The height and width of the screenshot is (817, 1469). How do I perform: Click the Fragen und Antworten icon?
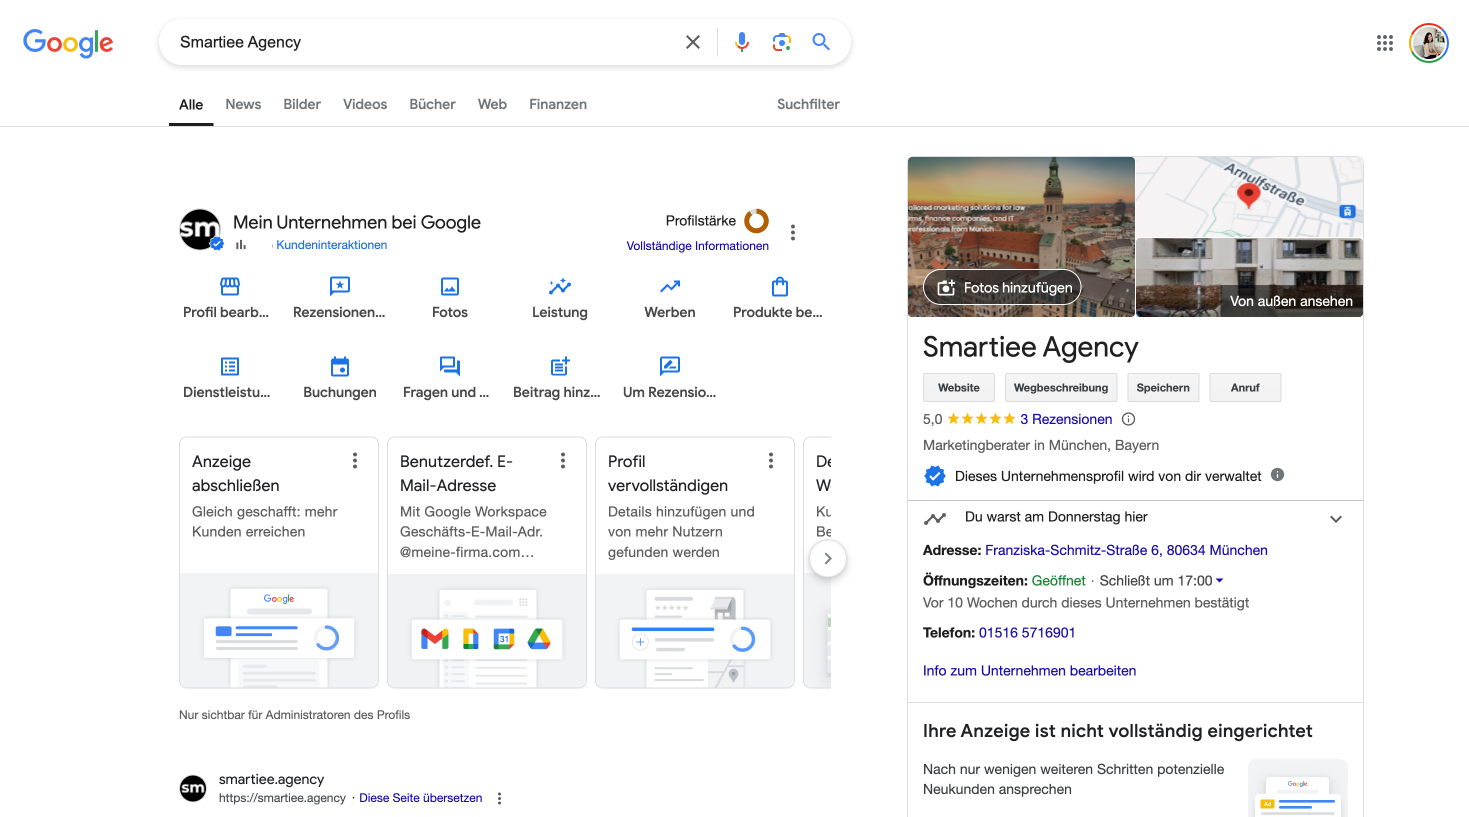[448, 367]
